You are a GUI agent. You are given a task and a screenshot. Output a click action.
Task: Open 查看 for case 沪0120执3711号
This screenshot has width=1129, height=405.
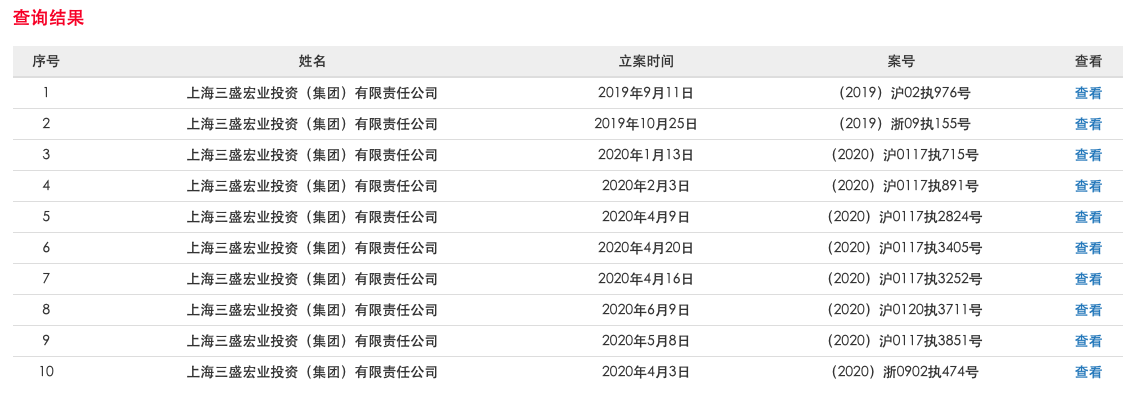coord(1088,310)
